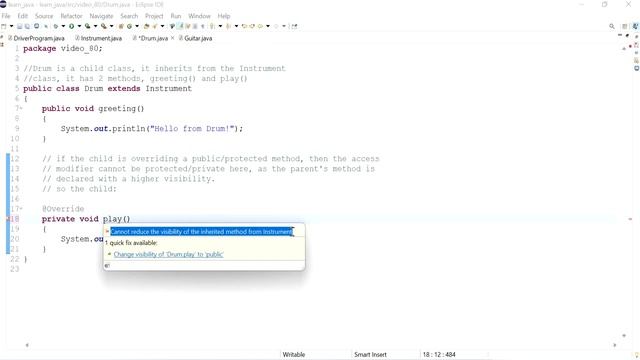Image resolution: width=640 pixels, height=360 pixels.
Task: Open the Coverage dropdown arrow
Action: click(96, 26)
